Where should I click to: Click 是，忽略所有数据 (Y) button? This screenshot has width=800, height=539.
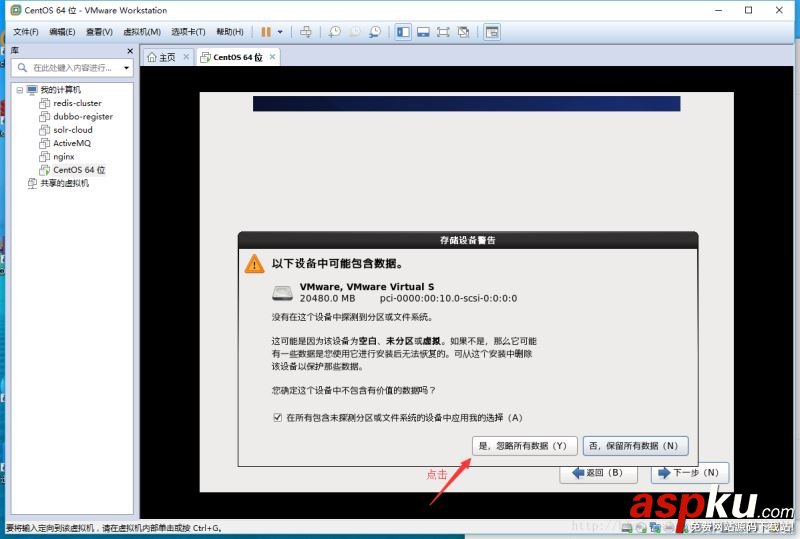point(524,446)
